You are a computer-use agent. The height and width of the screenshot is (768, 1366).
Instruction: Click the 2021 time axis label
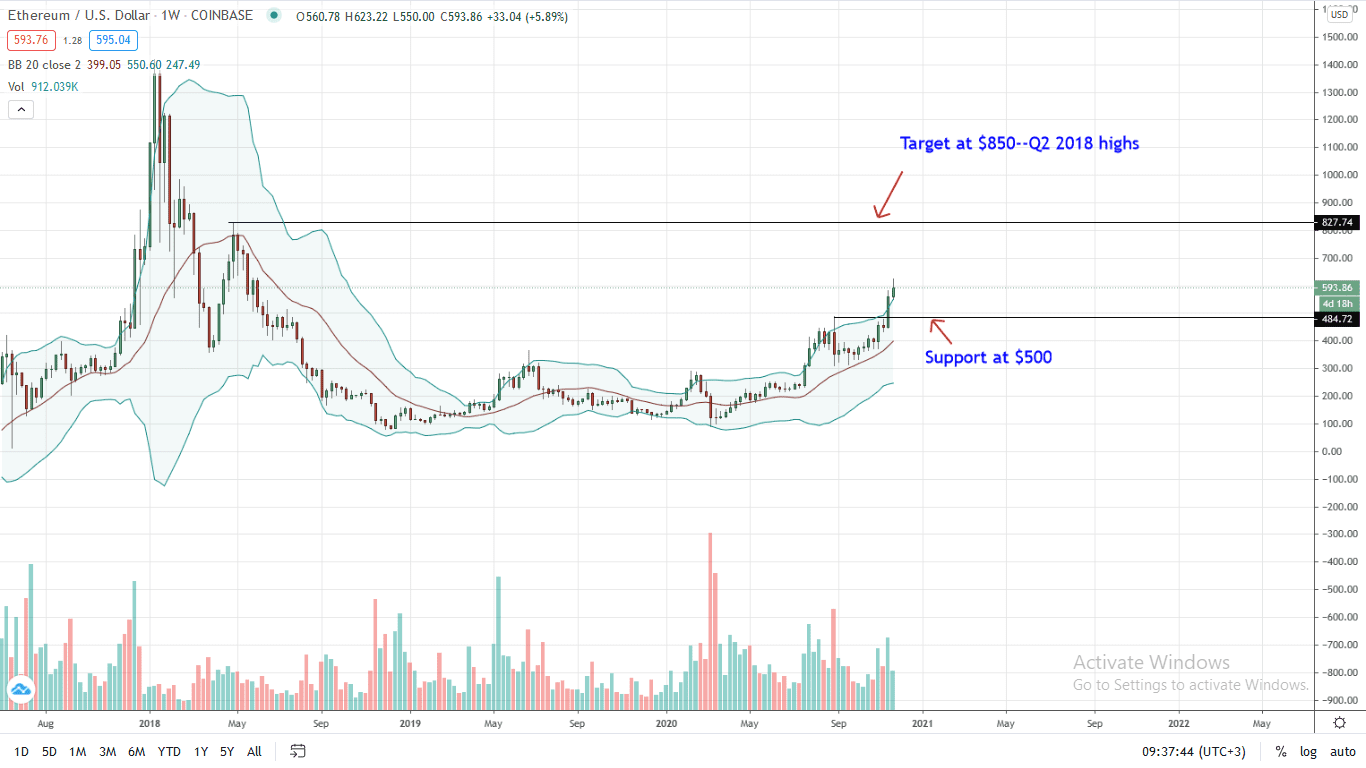coord(923,722)
